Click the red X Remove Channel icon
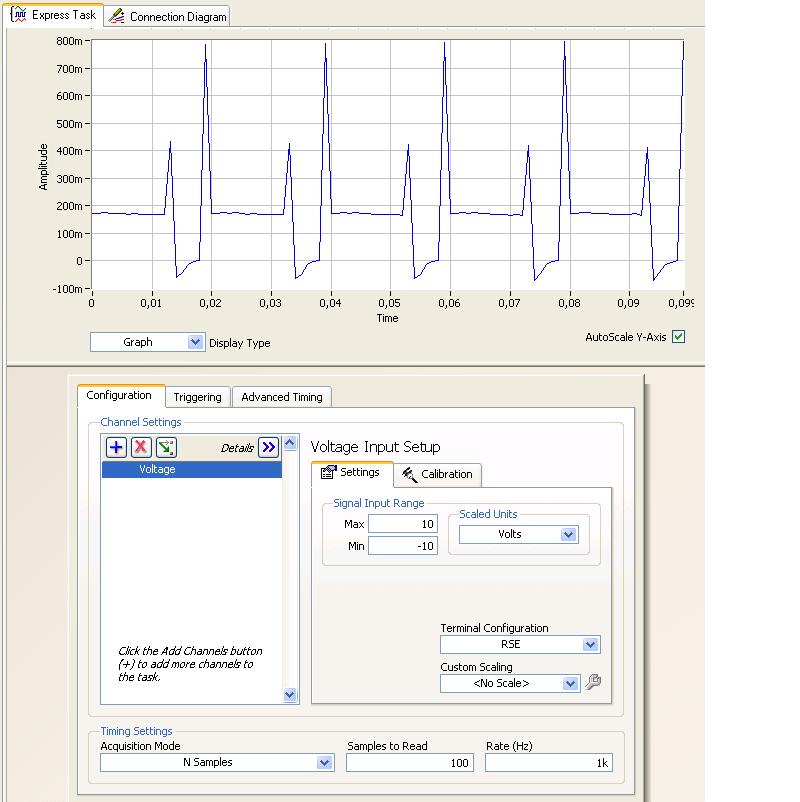Image resolution: width=800 pixels, height=802 pixels. click(x=142, y=447)
